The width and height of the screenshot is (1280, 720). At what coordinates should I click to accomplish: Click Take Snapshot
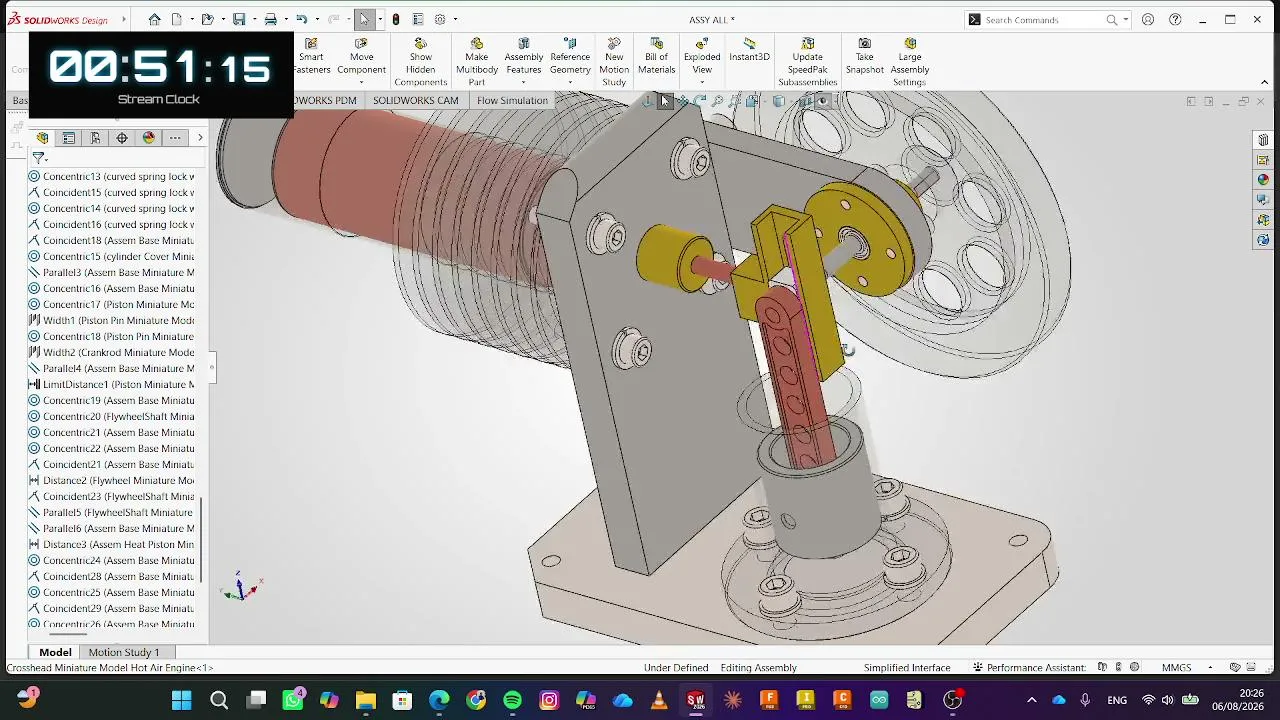(x=864, y=57)
